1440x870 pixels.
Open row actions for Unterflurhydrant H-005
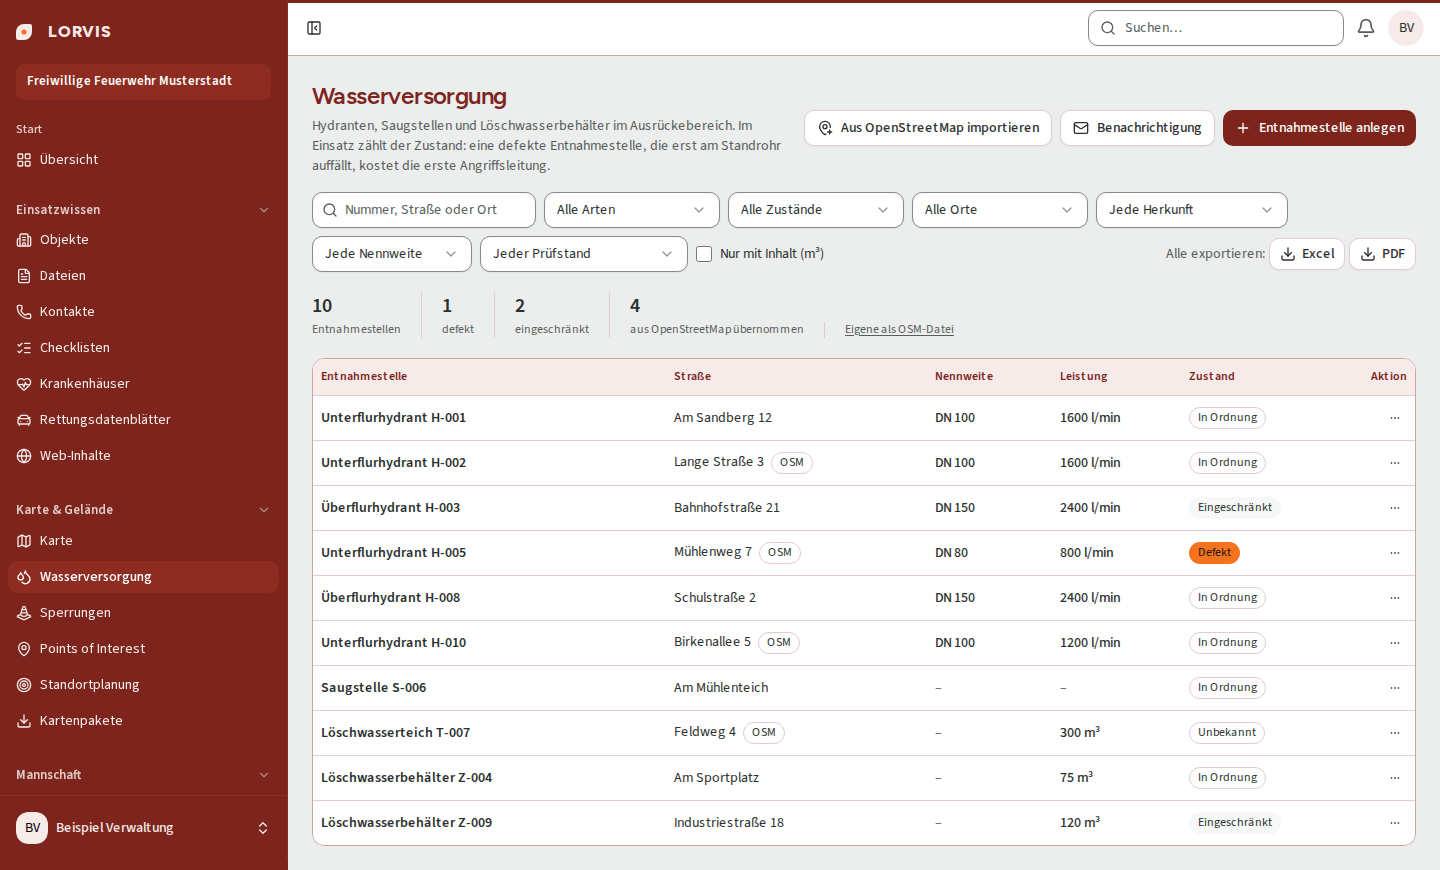(x=1395, y=553)
